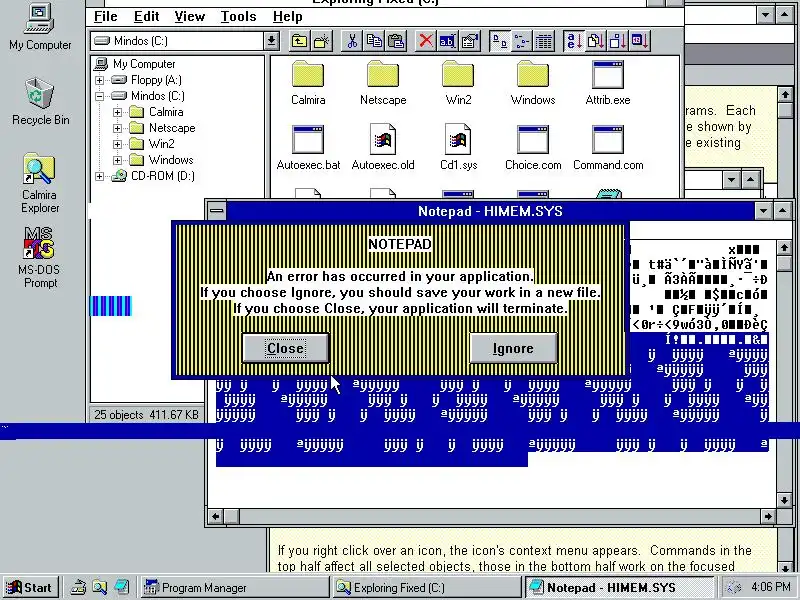
Task: Click the Copy toolbar icon
Action: click(374, 41)
